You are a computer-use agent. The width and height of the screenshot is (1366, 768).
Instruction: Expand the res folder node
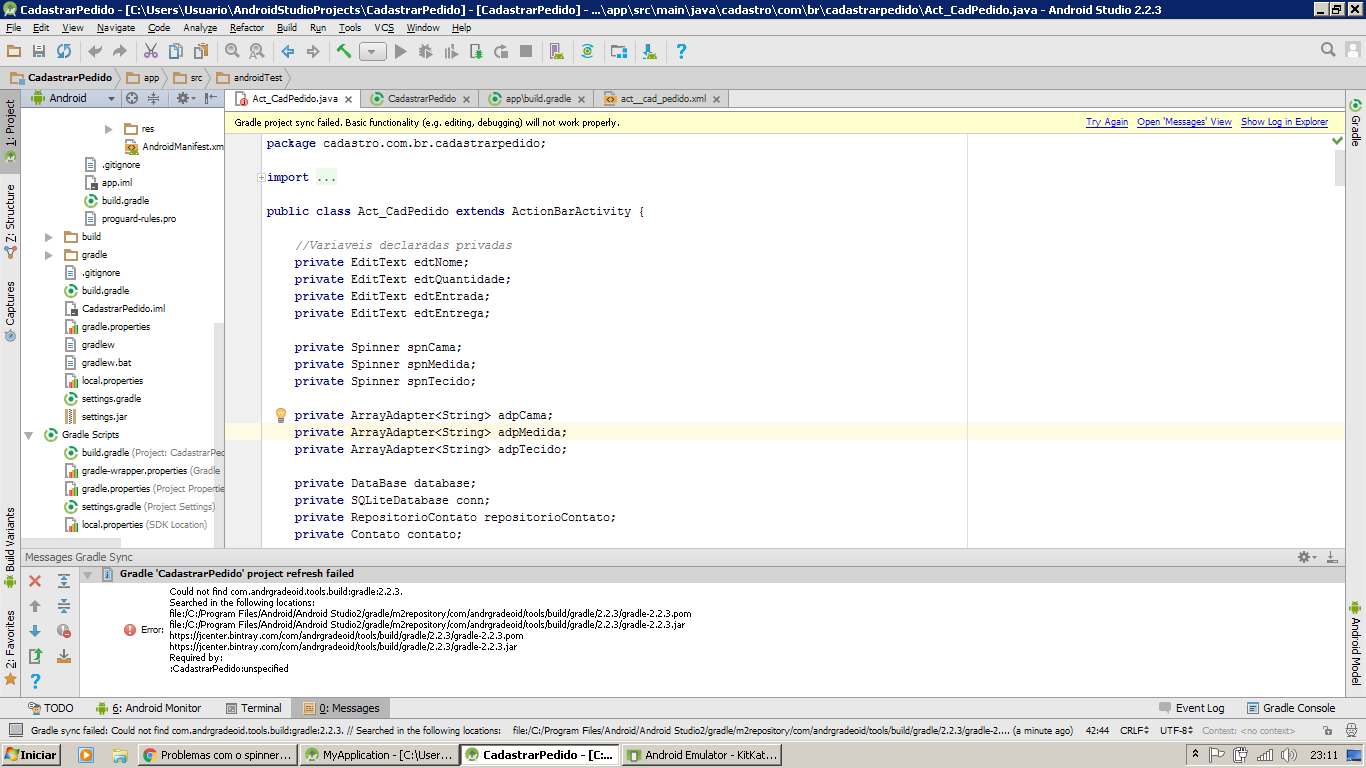point(109,129)
